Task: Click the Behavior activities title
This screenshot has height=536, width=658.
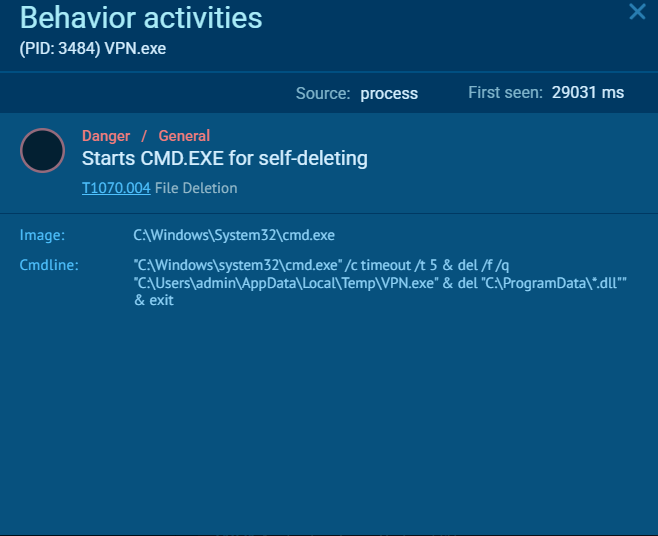Action: [x=141, y=18]
